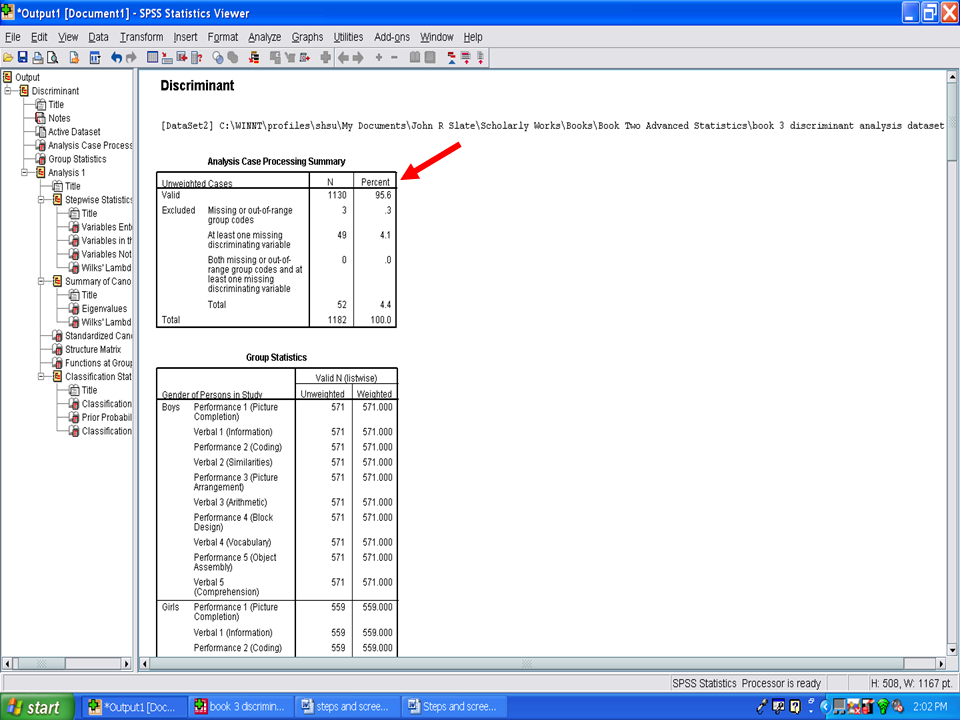This screenshot has width=960, height=720.
Task: Collapse the Analysis 1 outline branch
Action: (26, 173)
